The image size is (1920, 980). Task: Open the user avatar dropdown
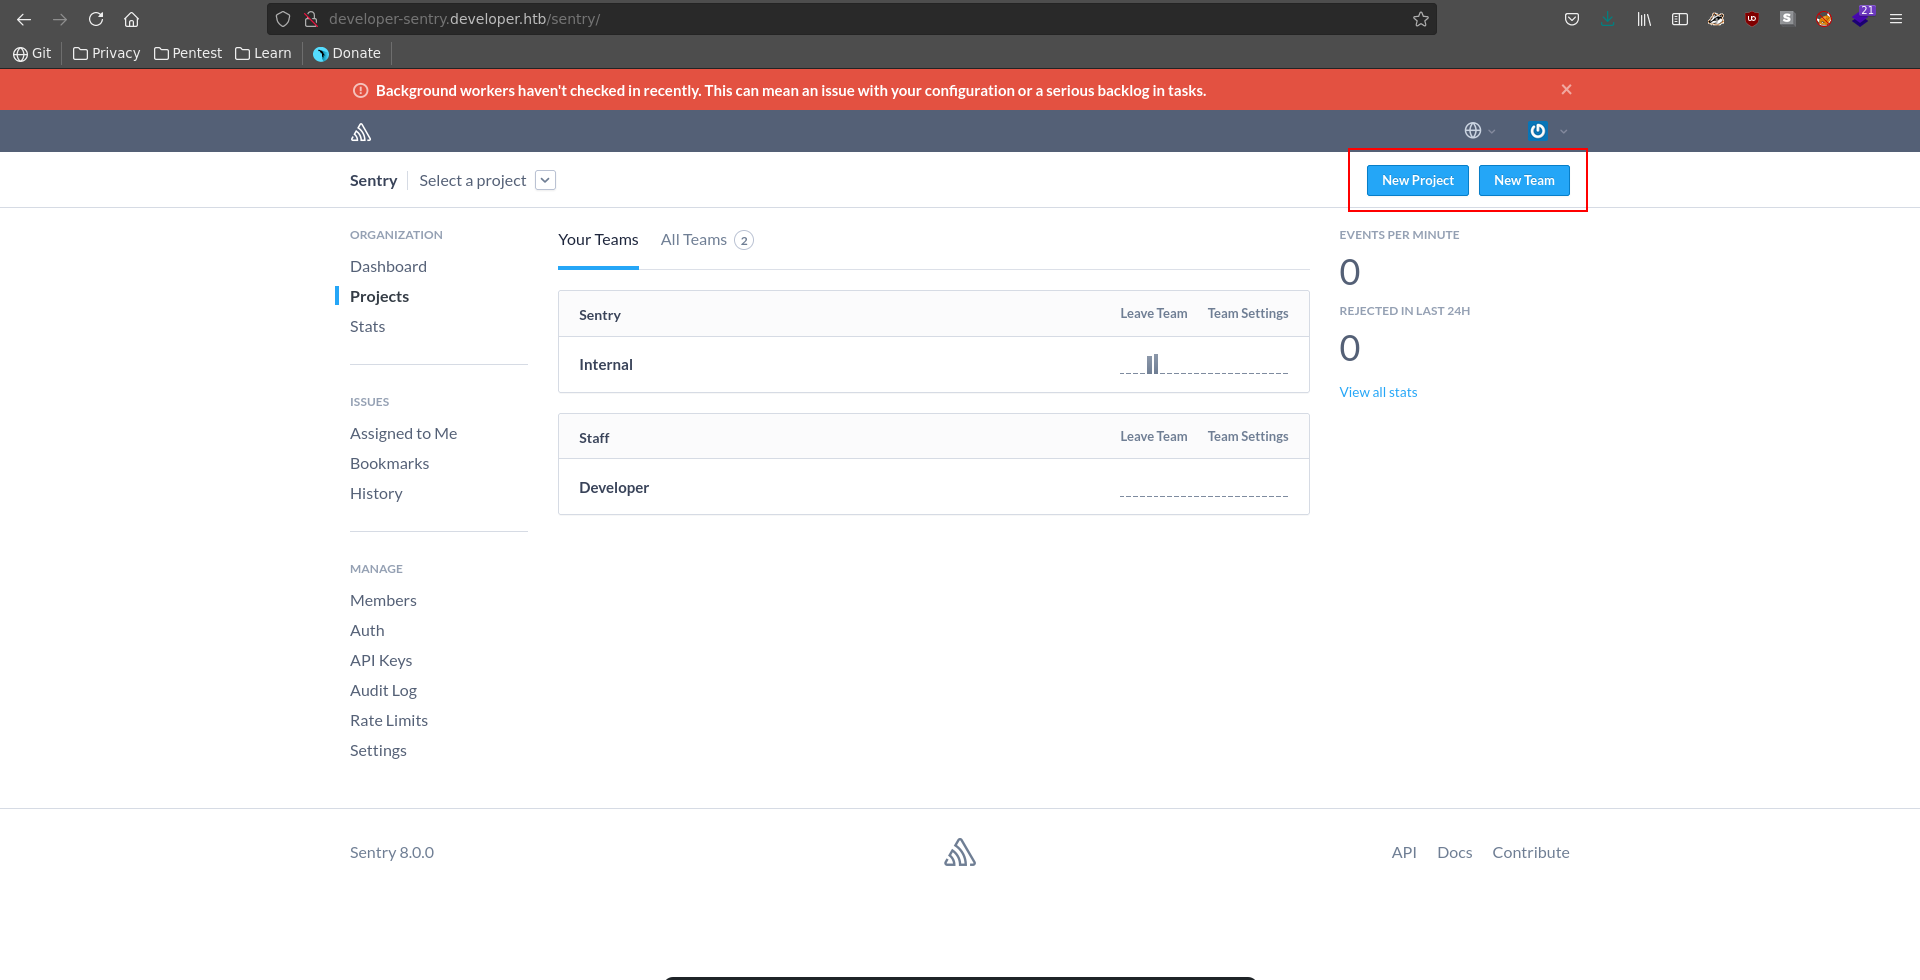(1545, 131)
